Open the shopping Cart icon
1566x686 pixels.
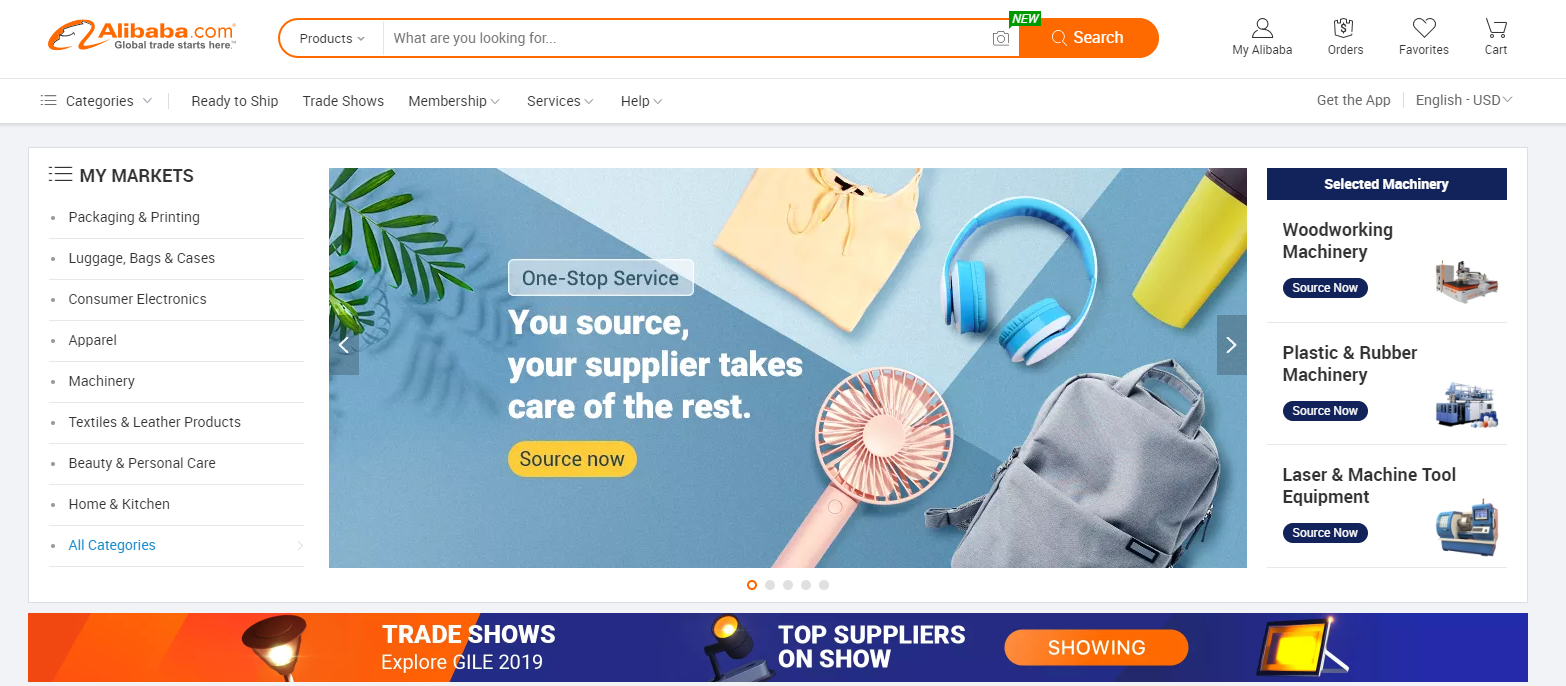coord(1496,28)
